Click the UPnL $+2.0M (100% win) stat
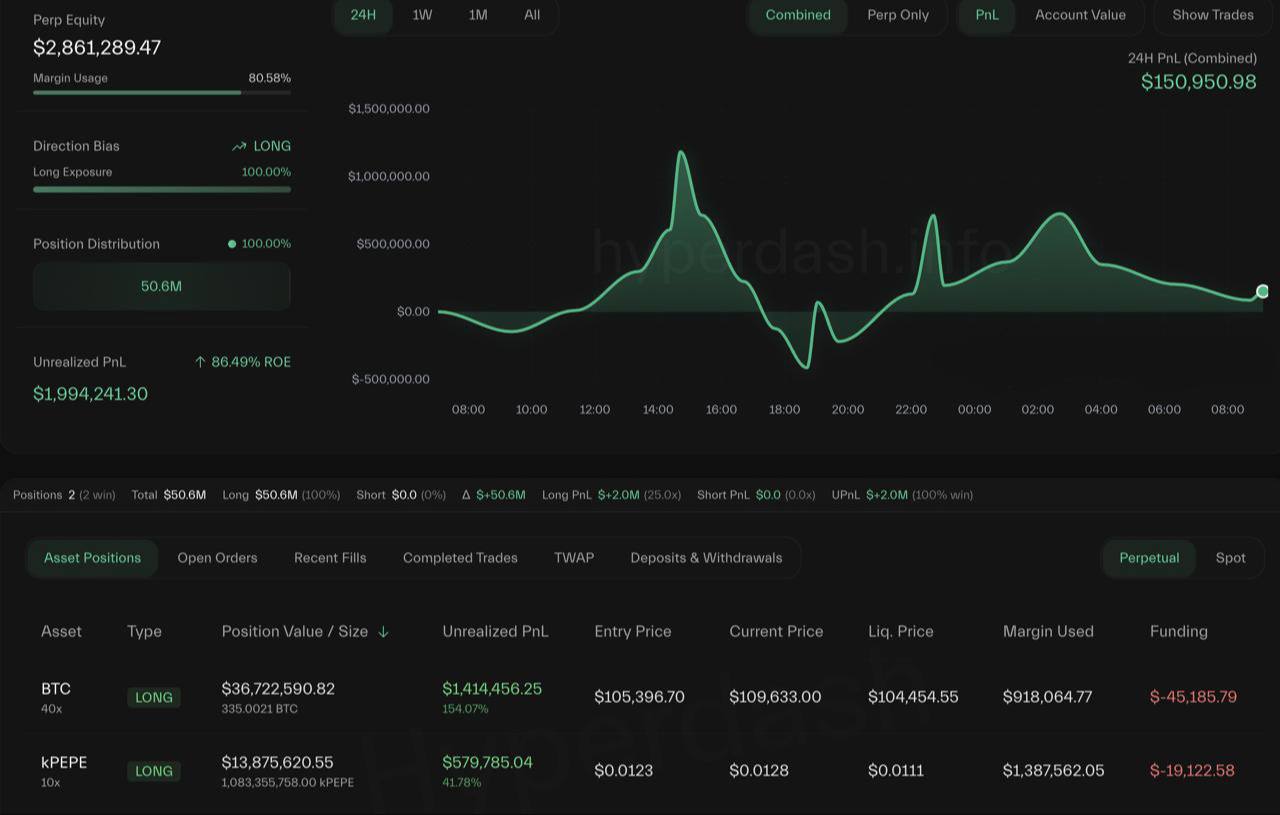The width and height of the screenshot is (1280, 815). pos(902,495)
